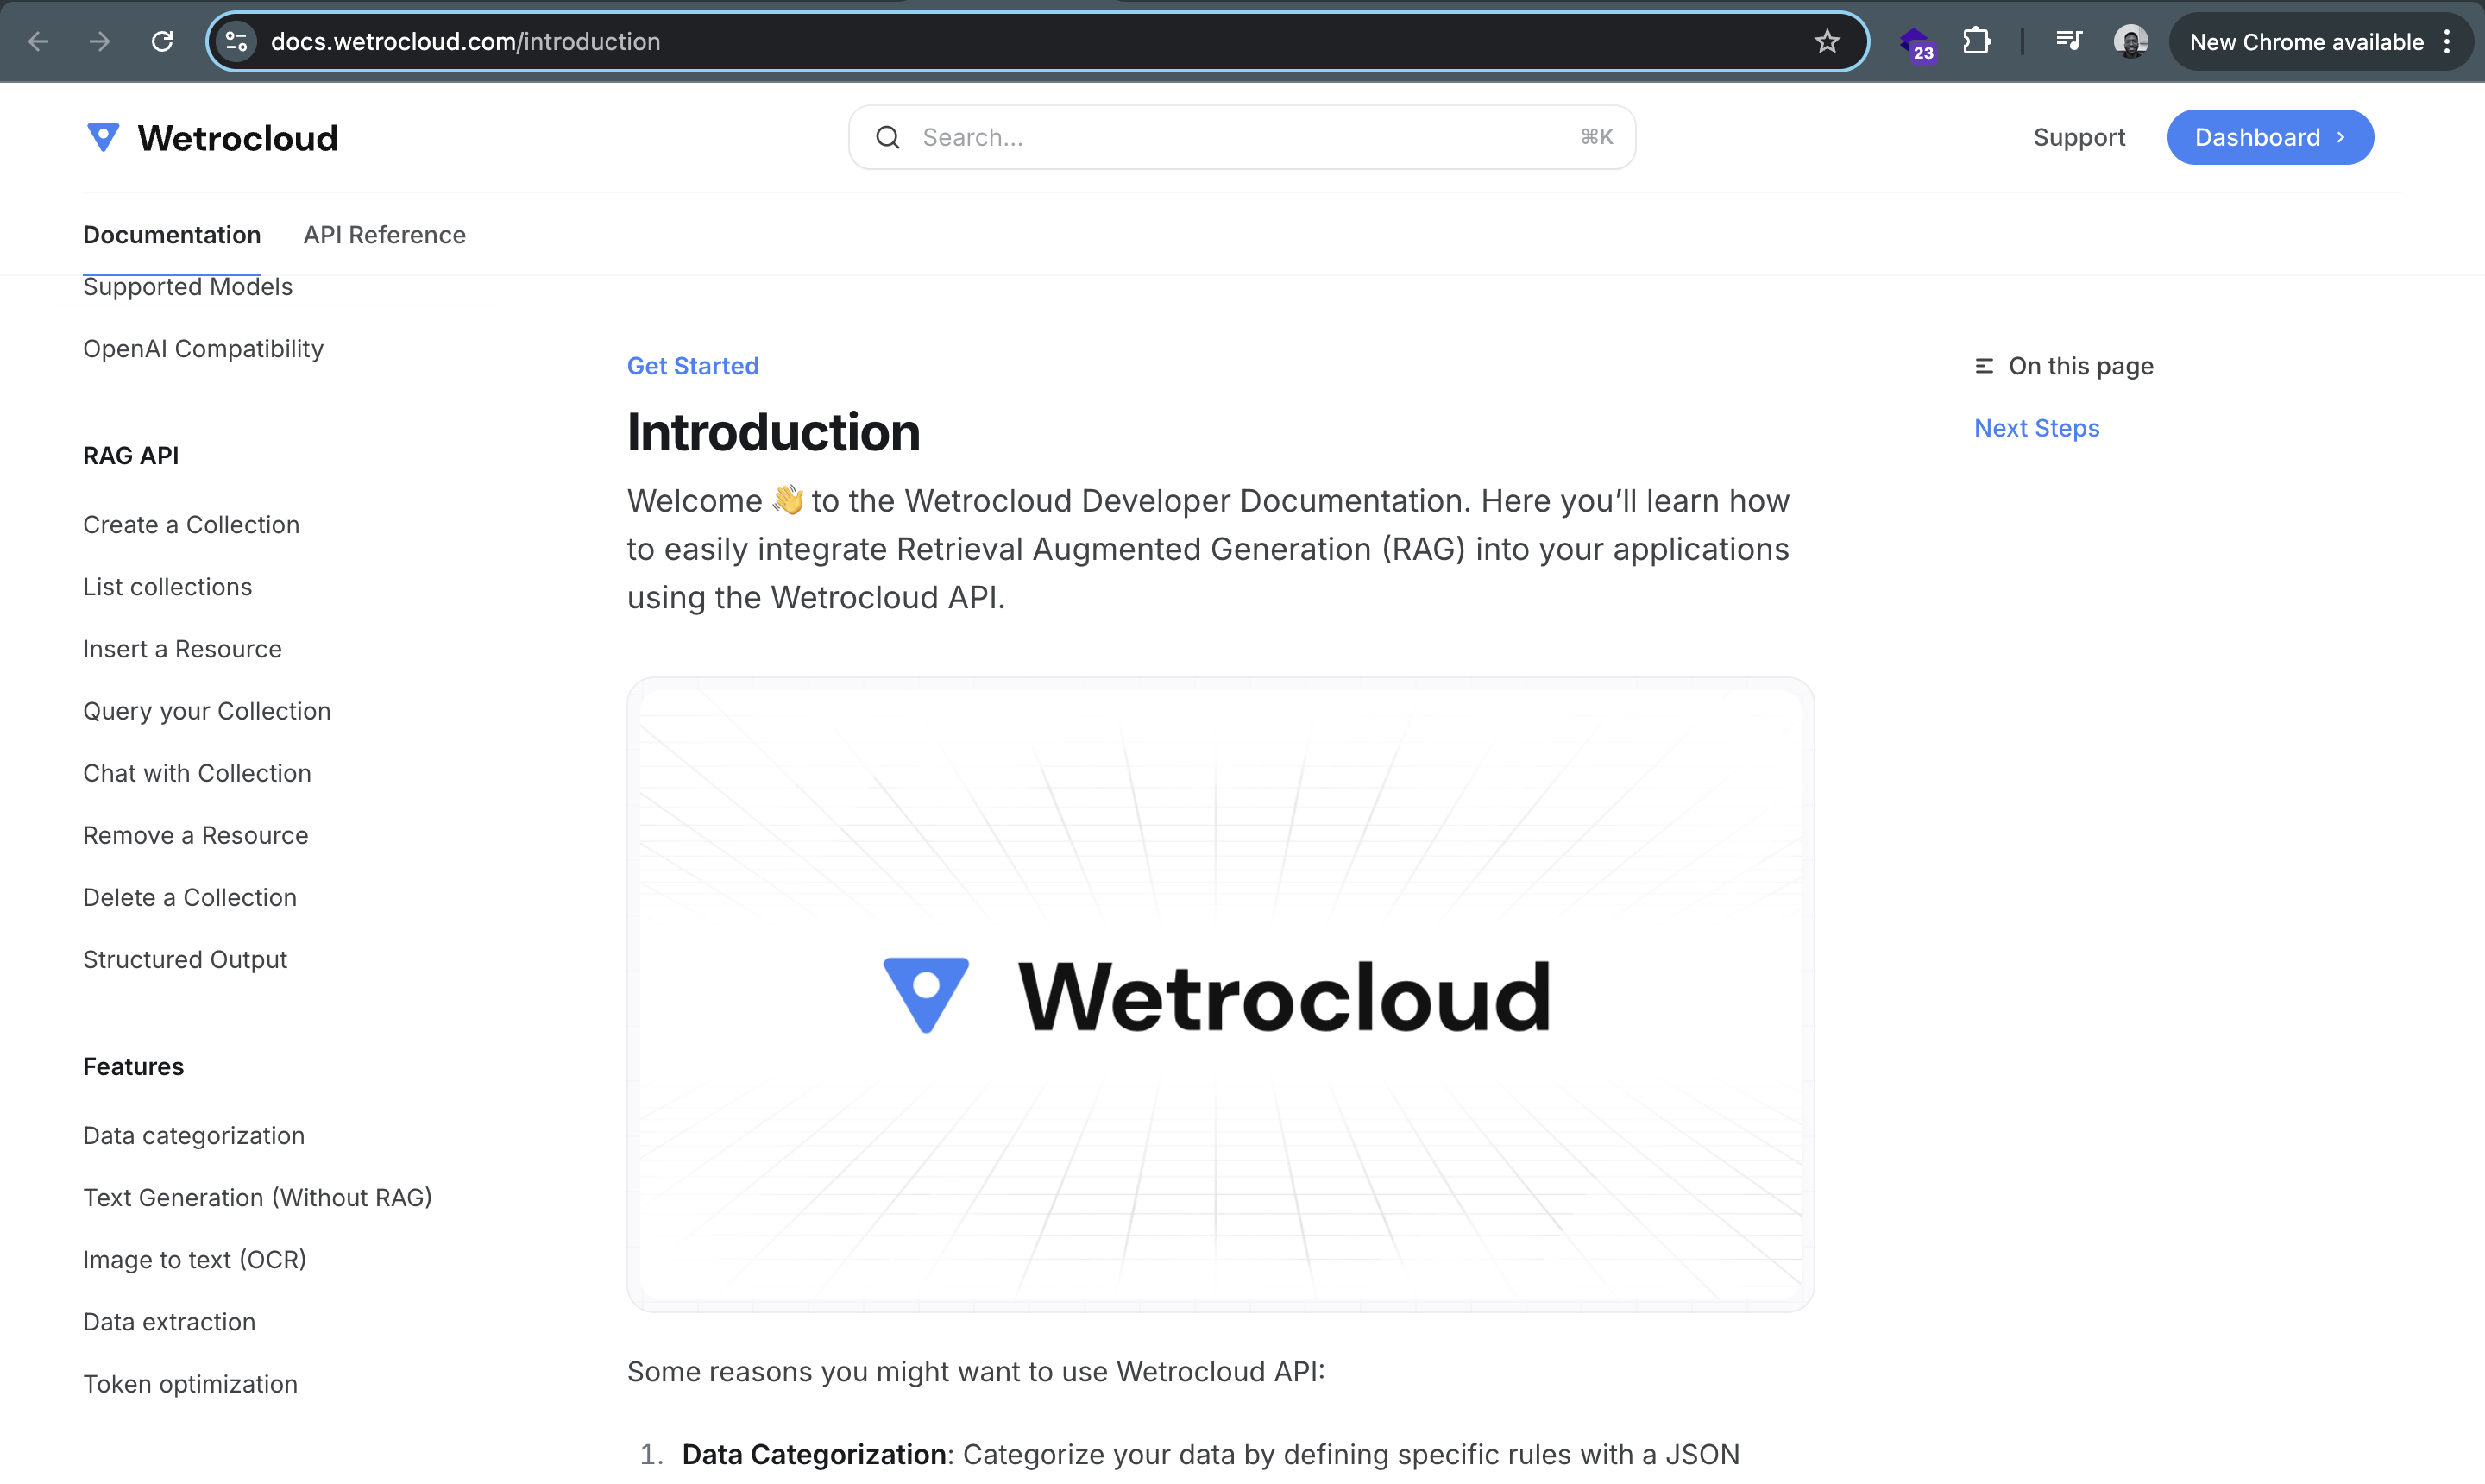
Task: Open the media playback controls icon
Action: coord(2068,41)
